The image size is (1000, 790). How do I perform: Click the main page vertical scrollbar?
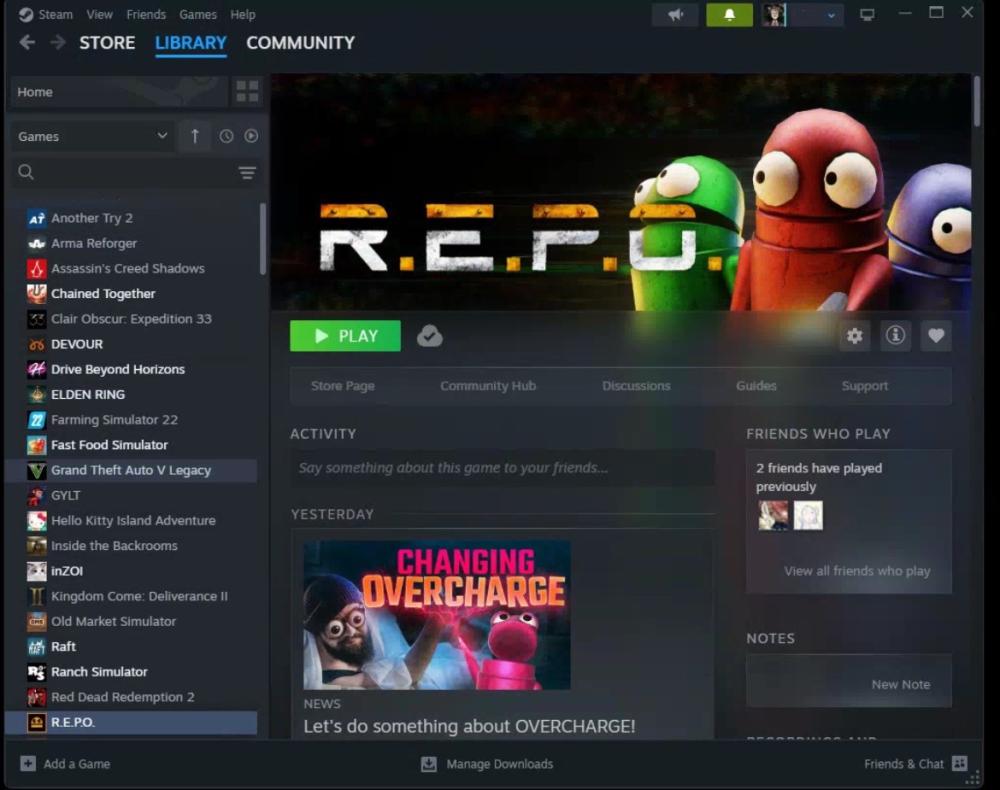[976, 101]
